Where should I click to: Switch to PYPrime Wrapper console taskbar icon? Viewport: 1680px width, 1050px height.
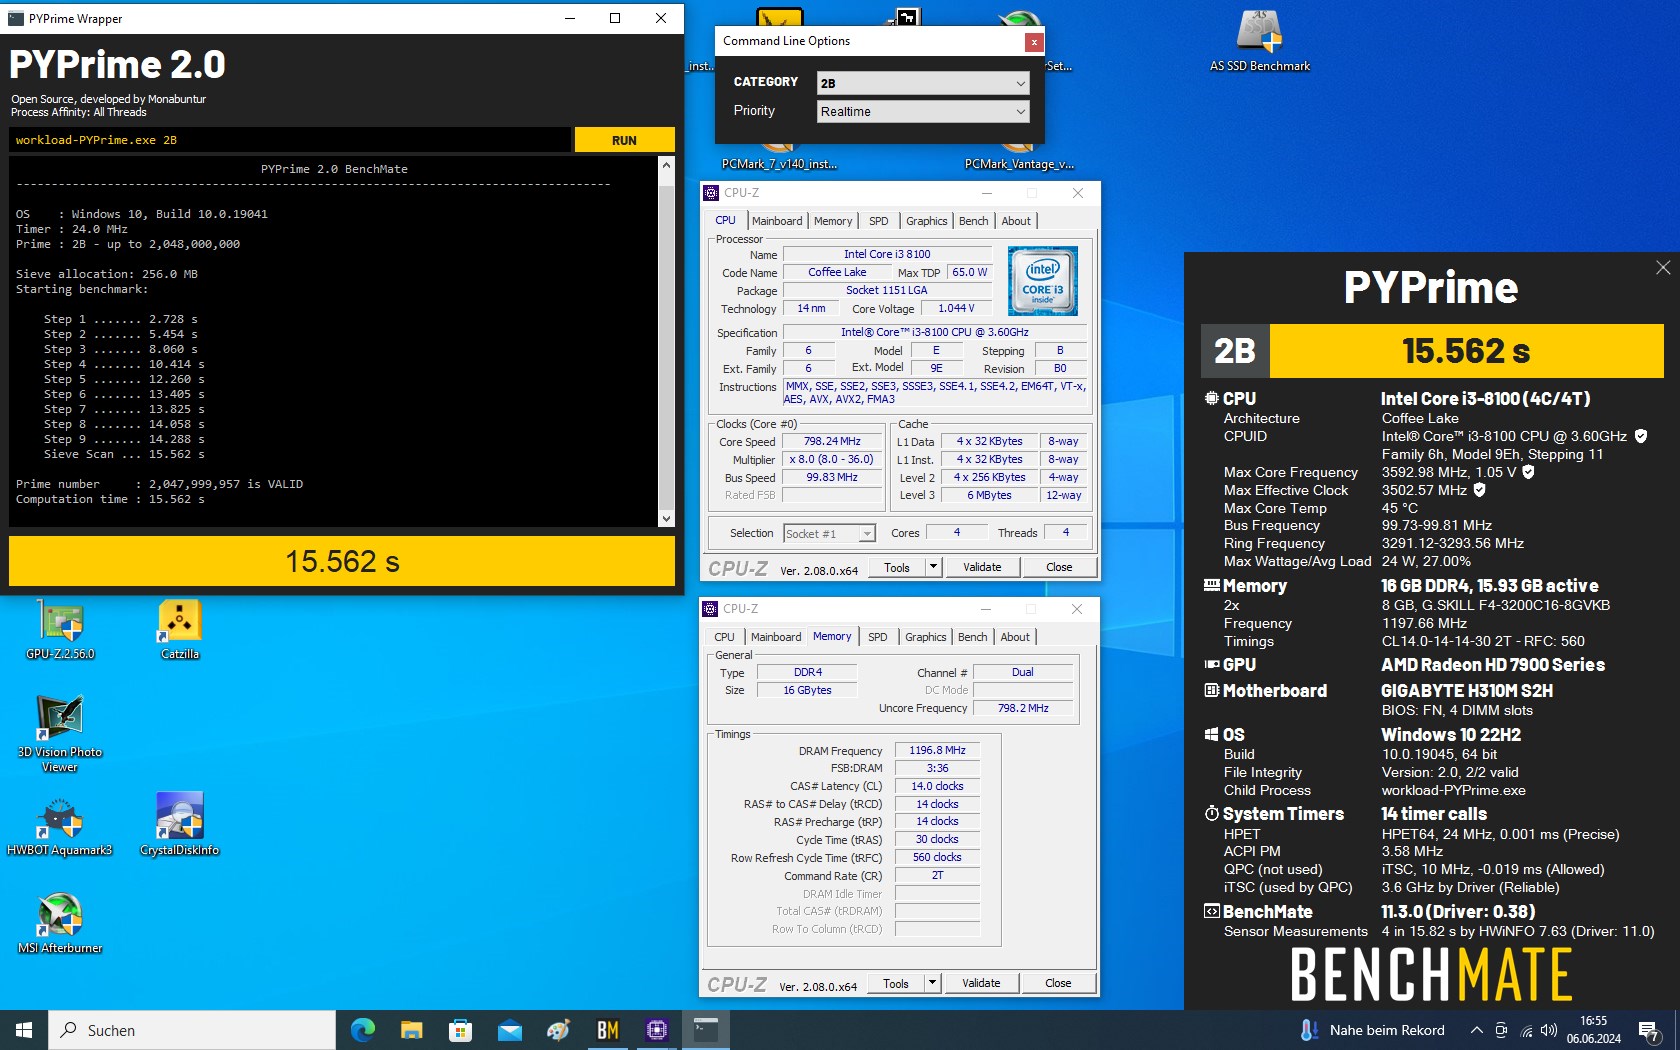tap(706, 1030)
